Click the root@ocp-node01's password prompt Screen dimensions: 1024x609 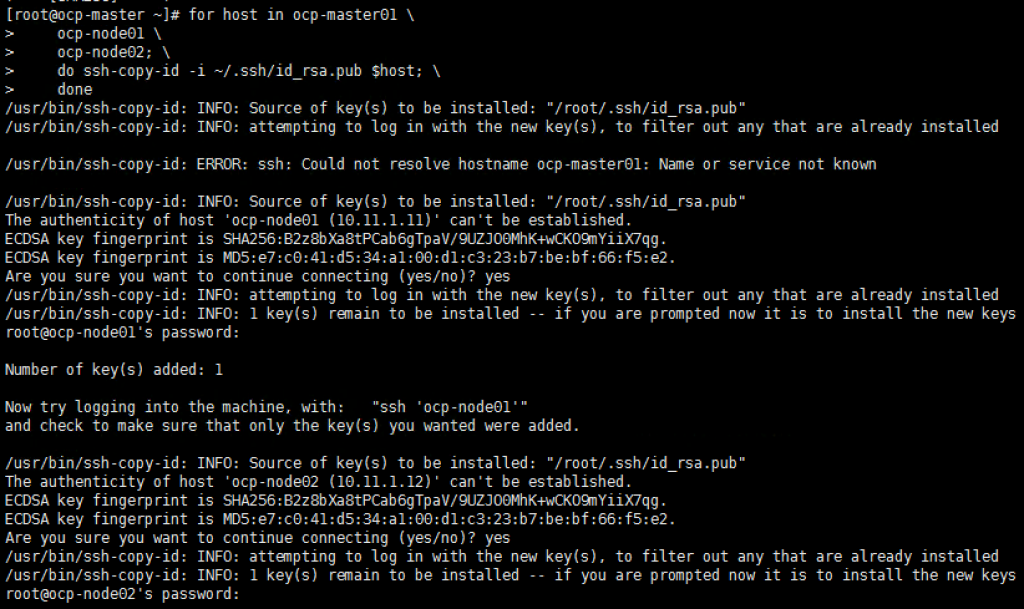tap(122, 332)
